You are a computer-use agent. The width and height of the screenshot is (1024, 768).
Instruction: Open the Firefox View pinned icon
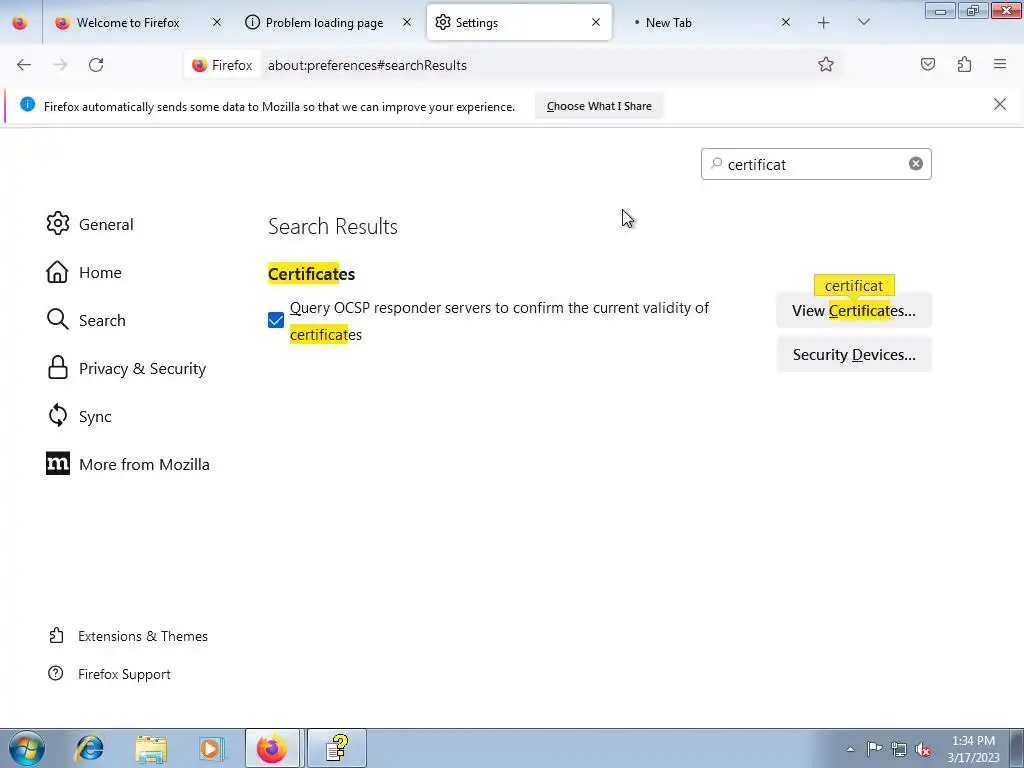(20, 23)
